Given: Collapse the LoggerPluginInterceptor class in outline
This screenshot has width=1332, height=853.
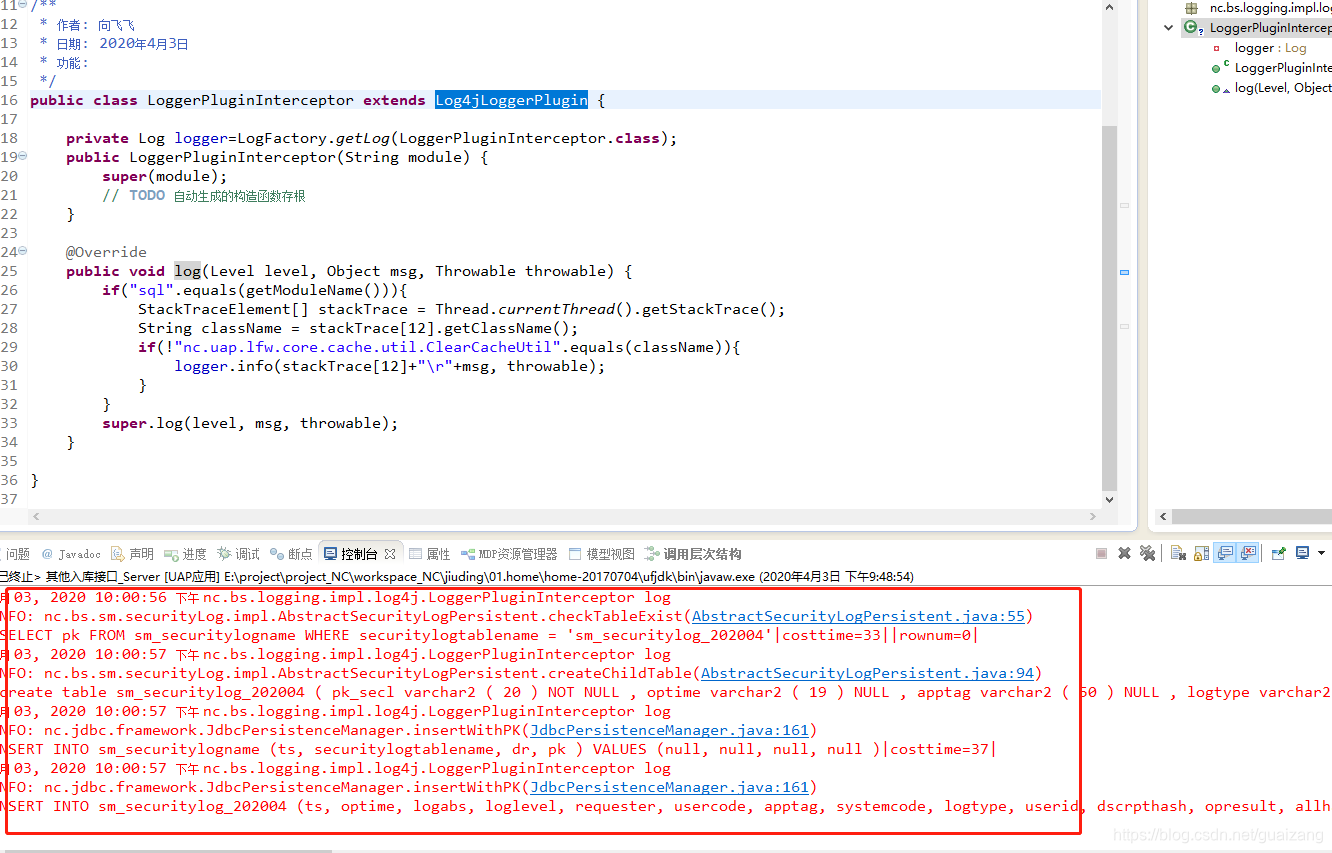Looking at the screenshot, I should [x=1168, y=28].
